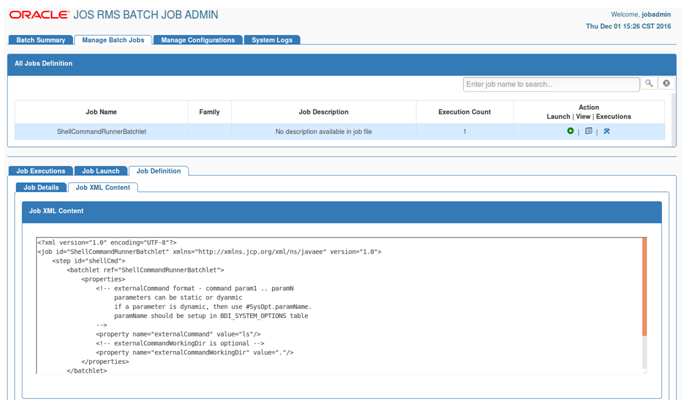This screenshot has height=410, width=683.
Task: Click the batchlet ref XML line
Action: [145, 270]
